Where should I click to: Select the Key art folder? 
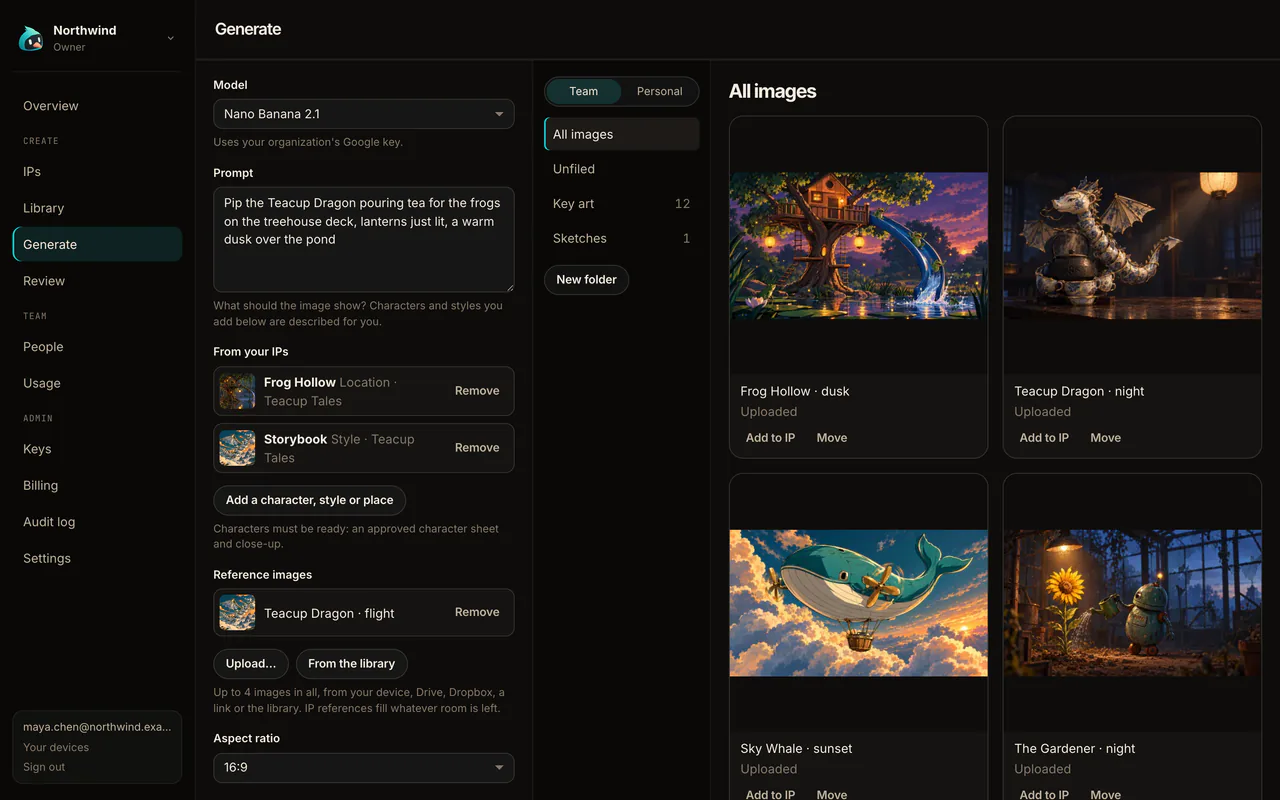coord(622,204)
